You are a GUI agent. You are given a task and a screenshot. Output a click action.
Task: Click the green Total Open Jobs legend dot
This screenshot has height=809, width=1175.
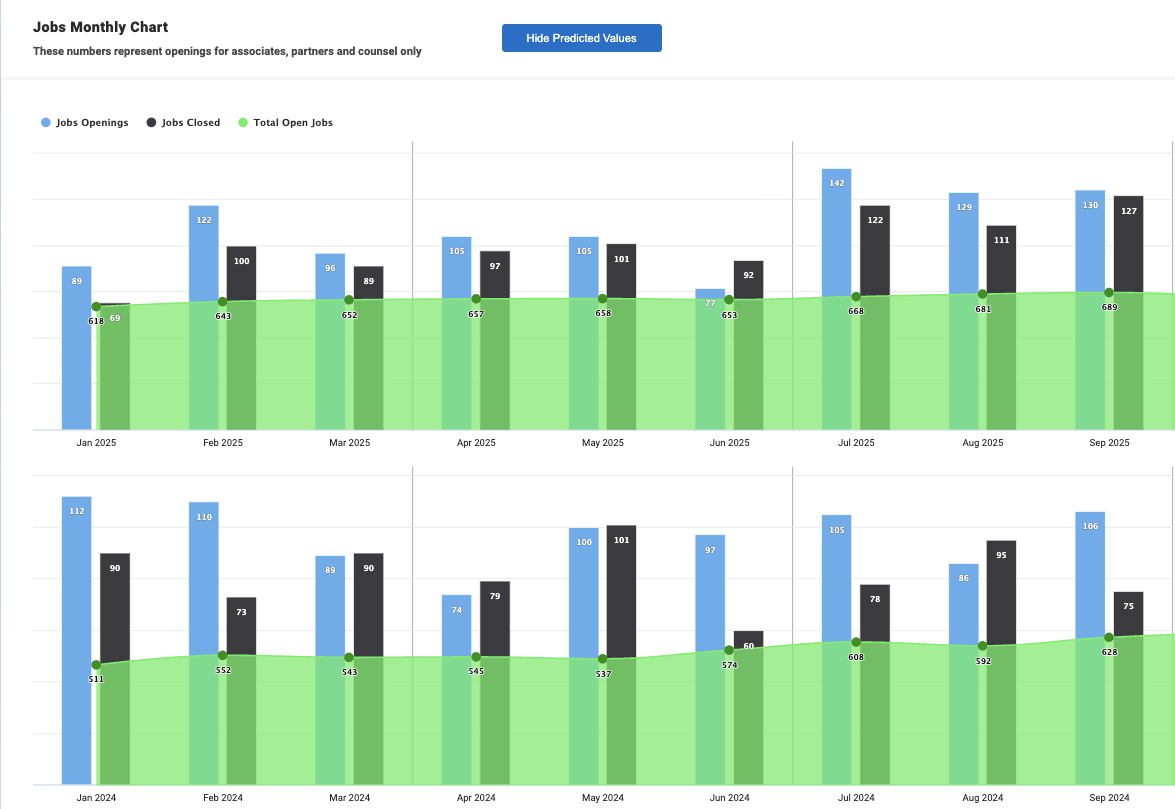242,123
